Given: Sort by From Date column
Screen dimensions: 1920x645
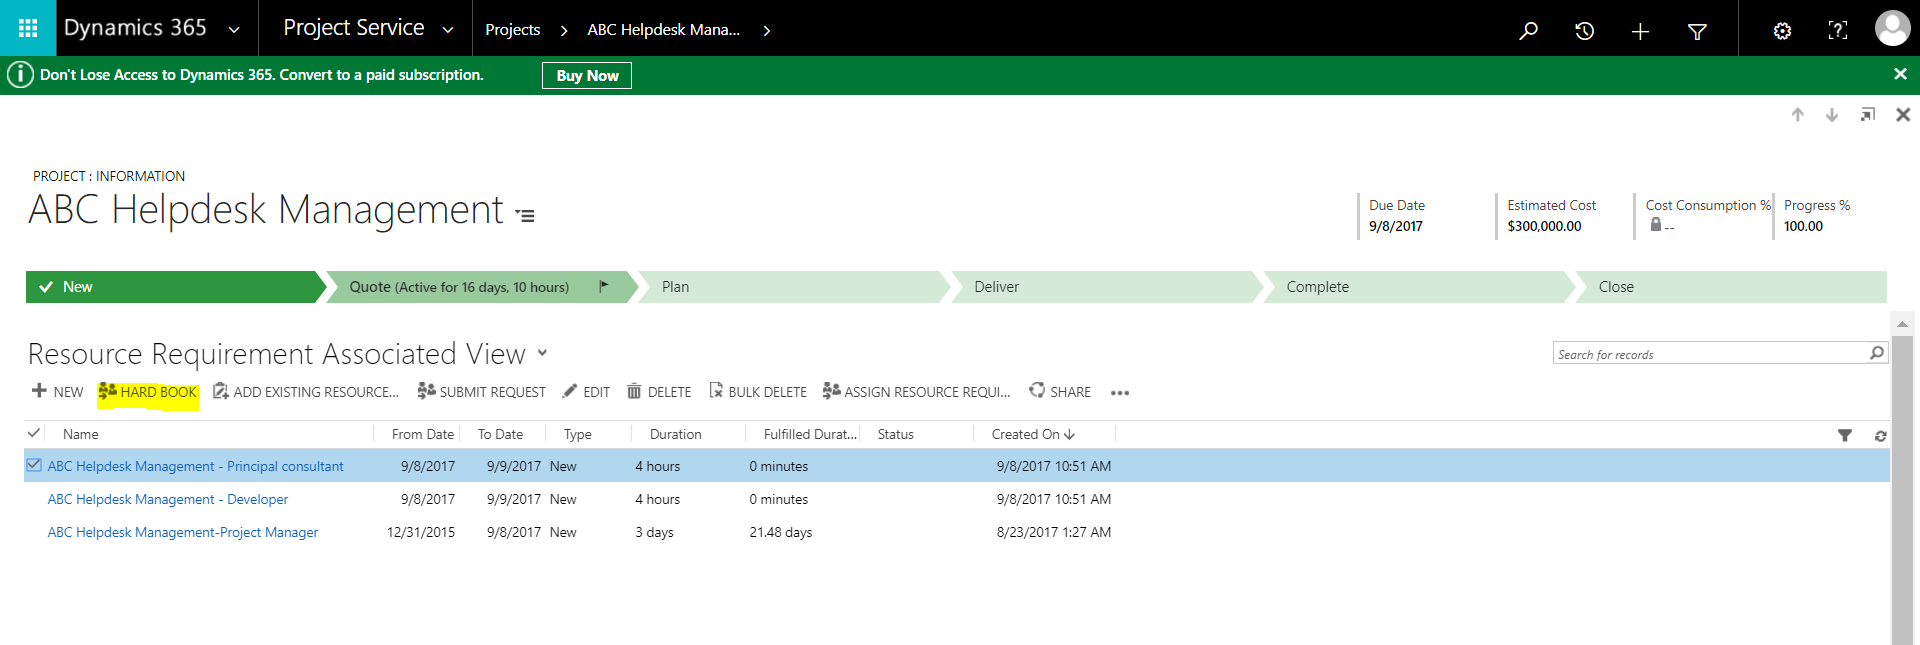Looking at the screenshot, I should pos(423,435).
